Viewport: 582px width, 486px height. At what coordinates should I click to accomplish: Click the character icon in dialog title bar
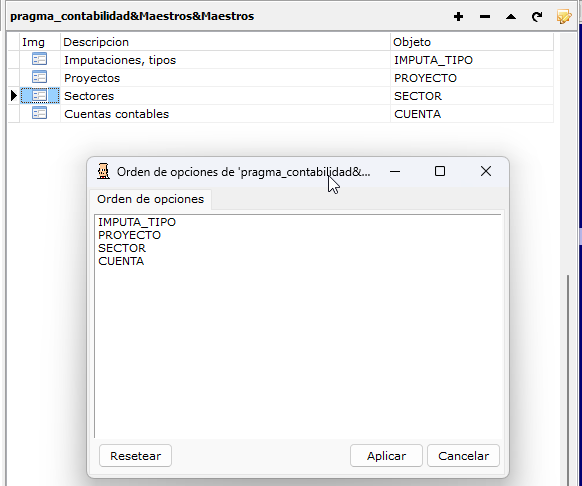tap(104, 172)
